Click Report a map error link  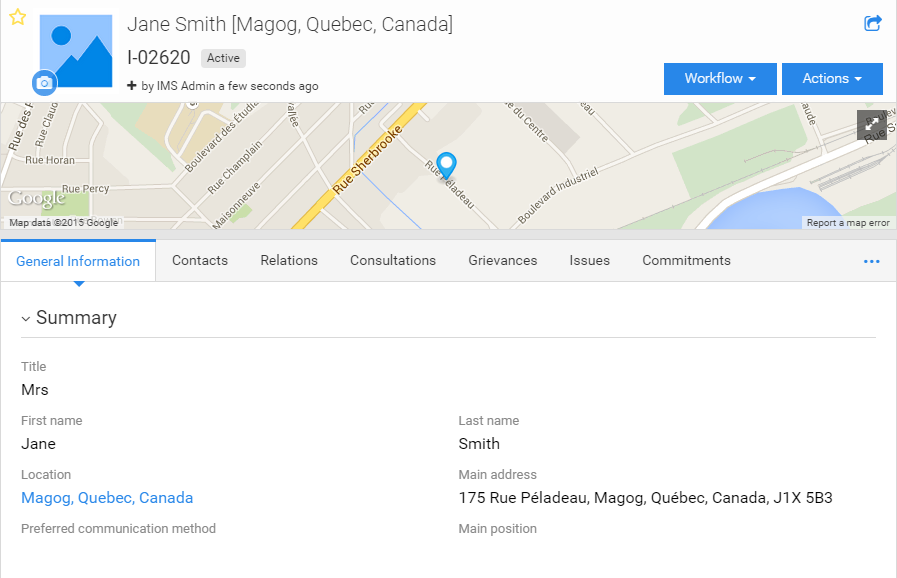[x=848, y=223]
